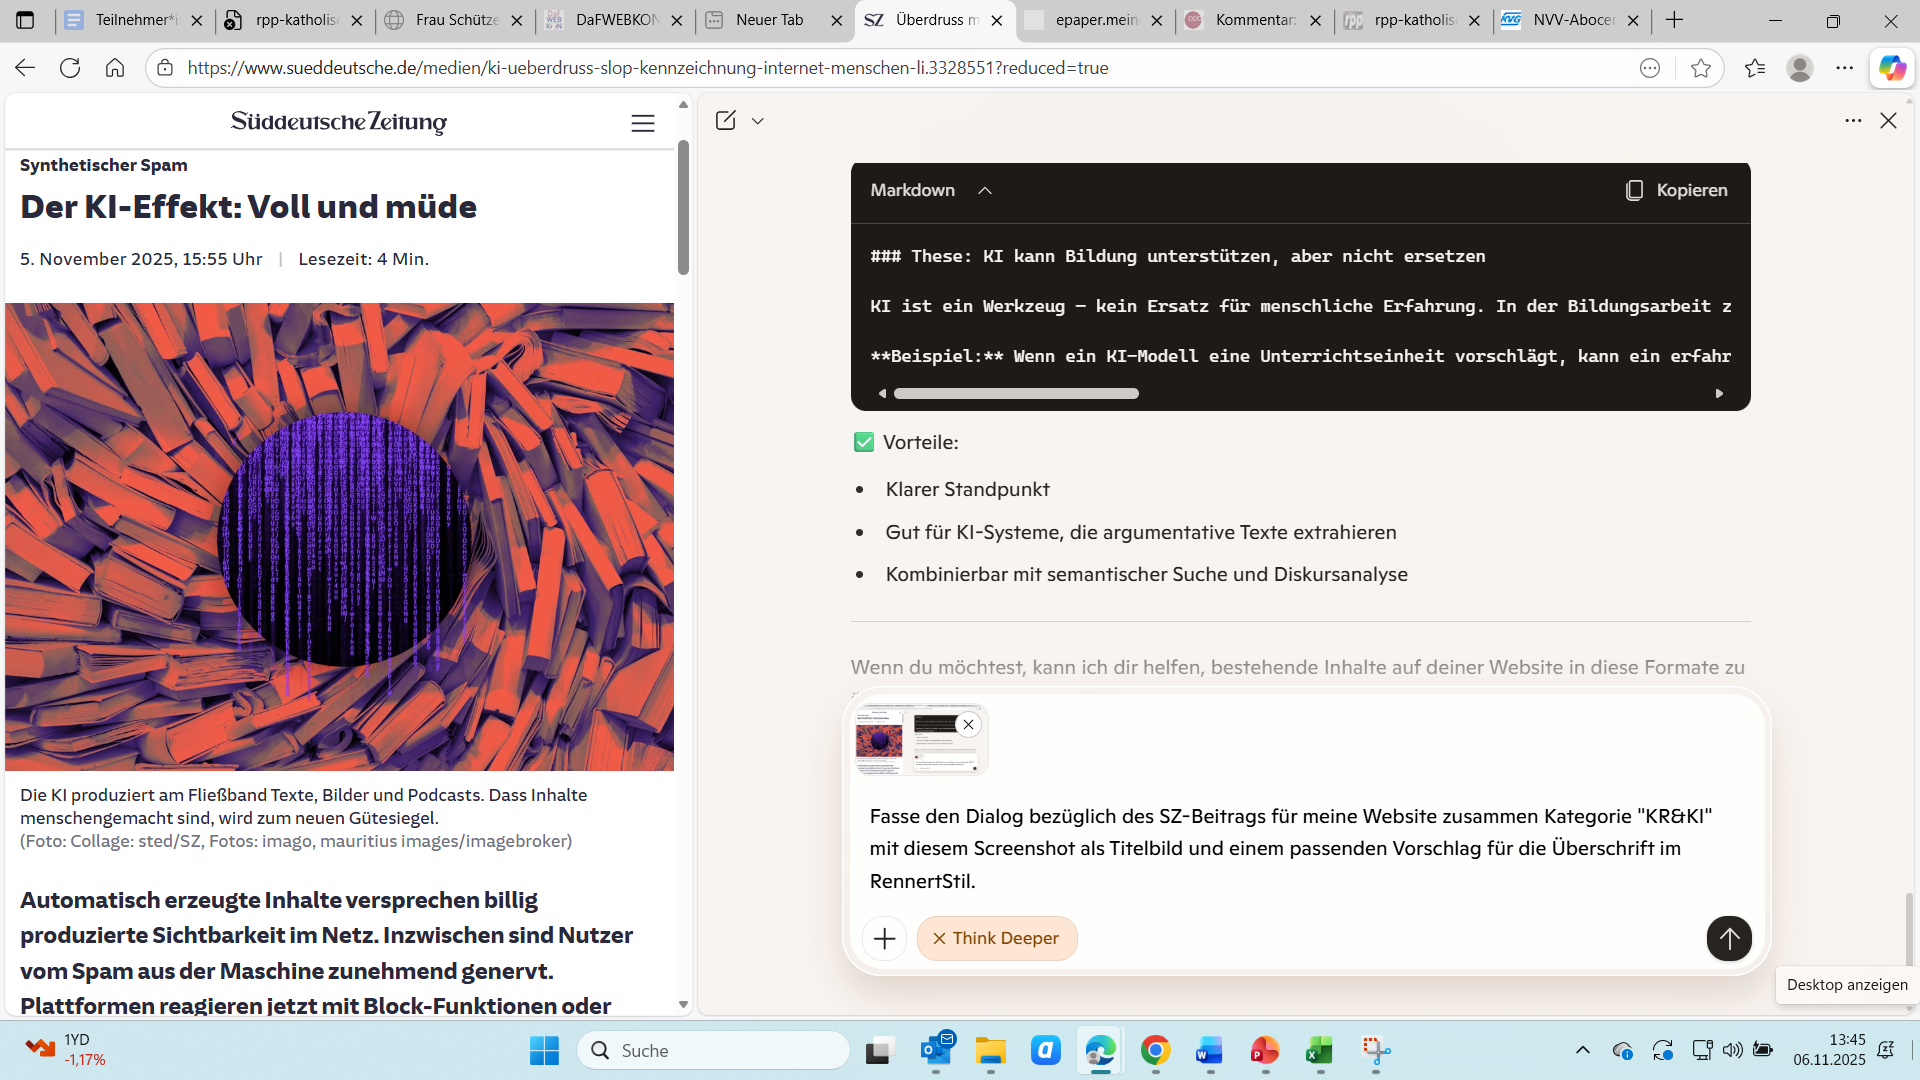Image resolution: width=1920 pixels, height=1080 pixels.
Task: Expand the dropdown next to the new chat icon
Action: click(x=758, y=121)
